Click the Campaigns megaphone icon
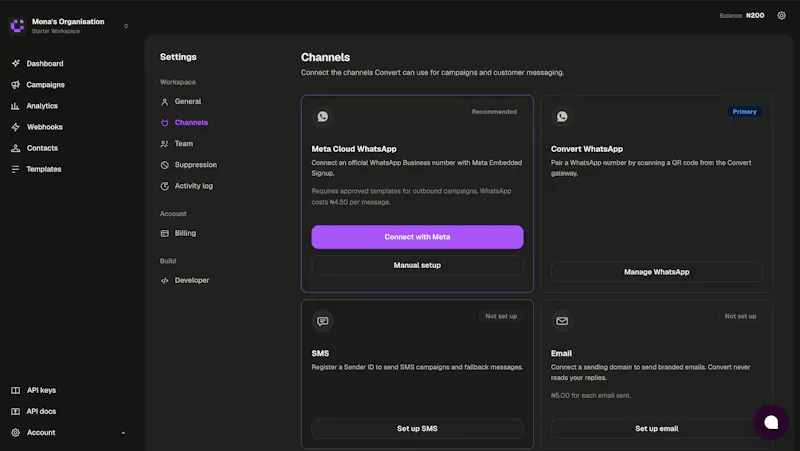This screenshot has height=451, width=800. click(16, 85)
